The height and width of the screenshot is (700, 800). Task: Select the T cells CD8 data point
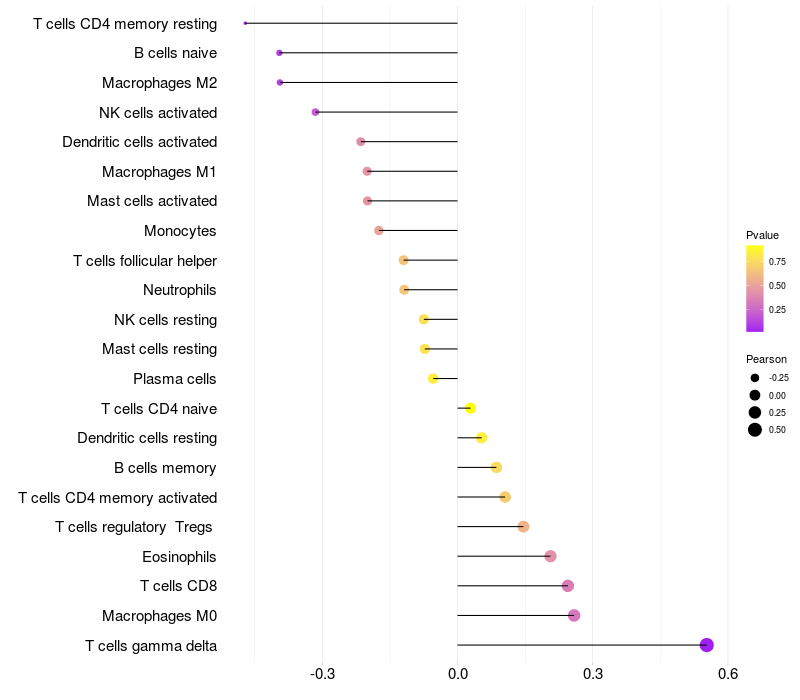pyautogui.click(x=568, y=586)
